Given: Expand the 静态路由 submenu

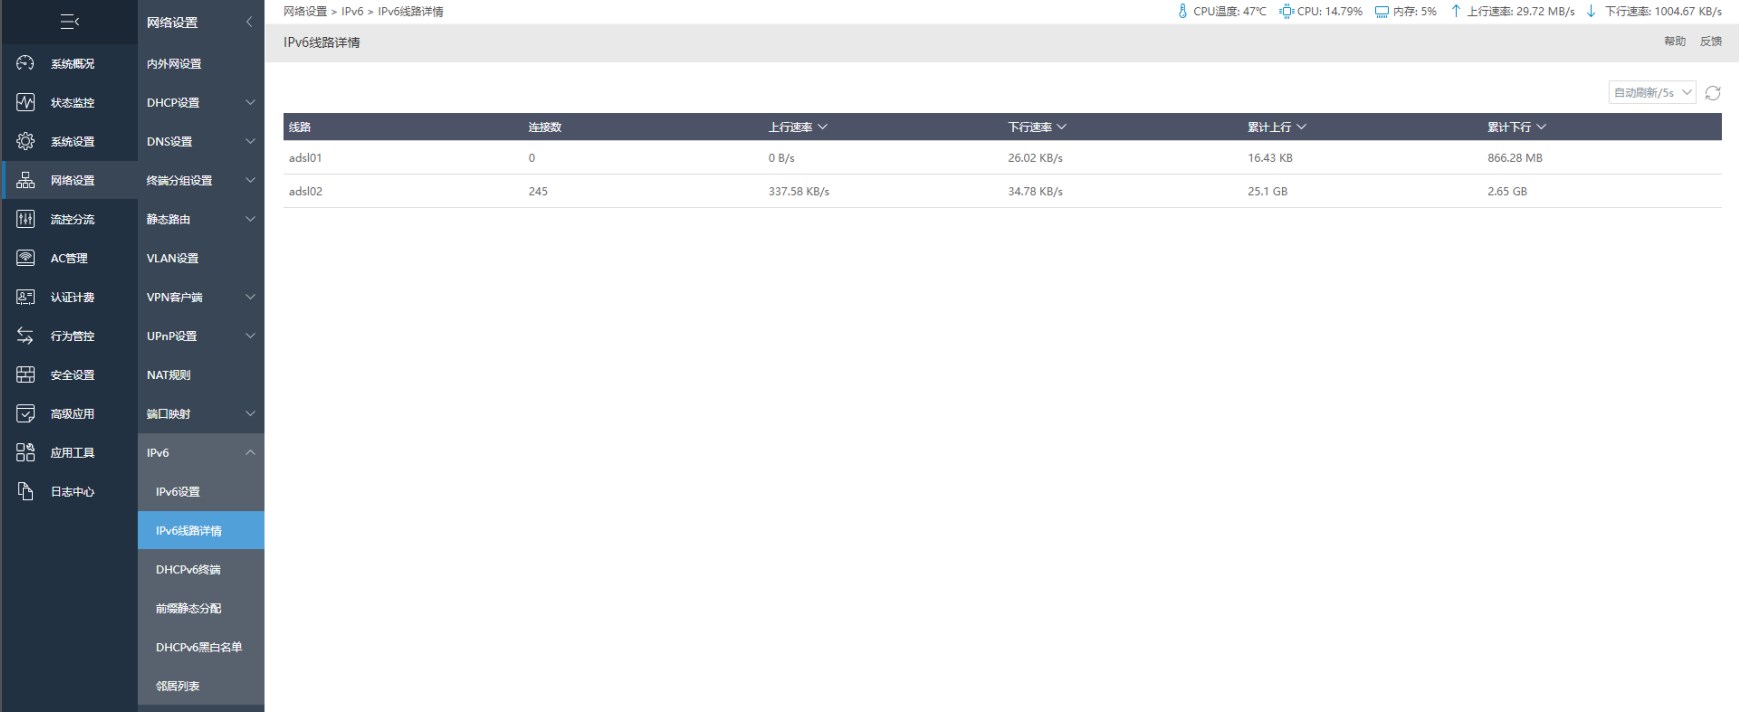Looking at the screenshot, I should (x=250, y=219).
